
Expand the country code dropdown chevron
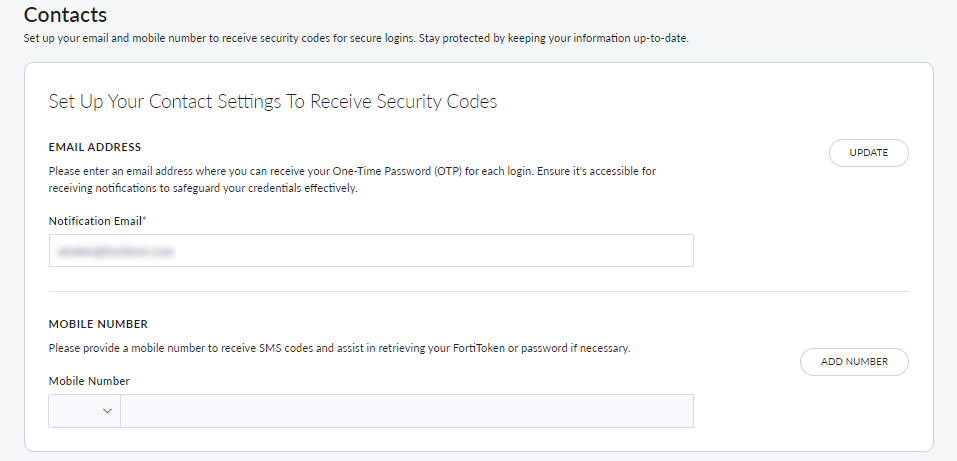tap(107, 411)
